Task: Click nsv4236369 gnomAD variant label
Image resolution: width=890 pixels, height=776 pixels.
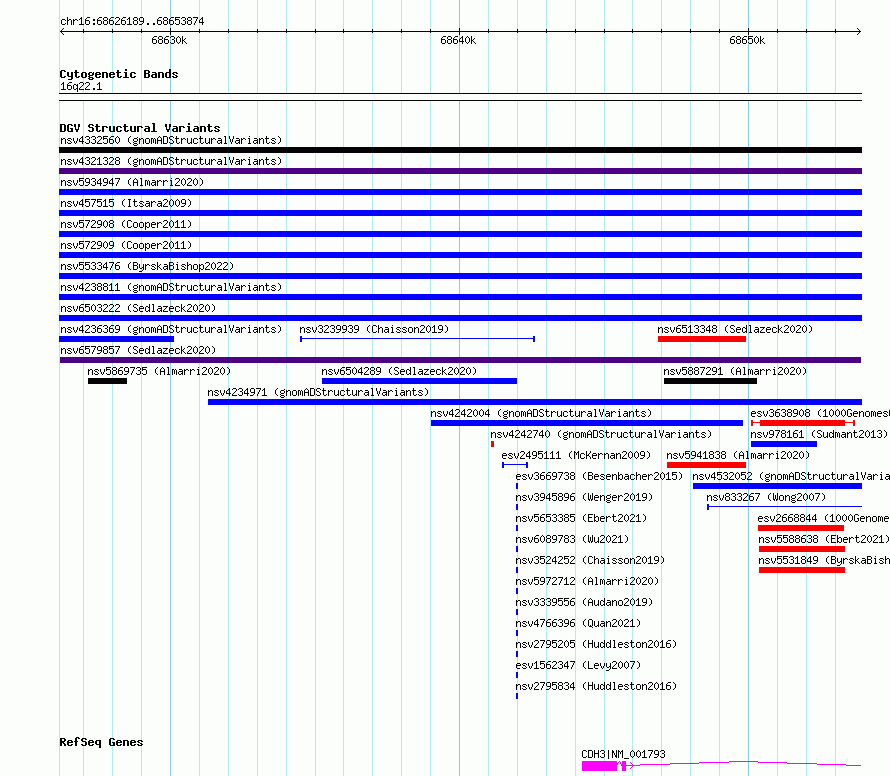Action: 171,329
